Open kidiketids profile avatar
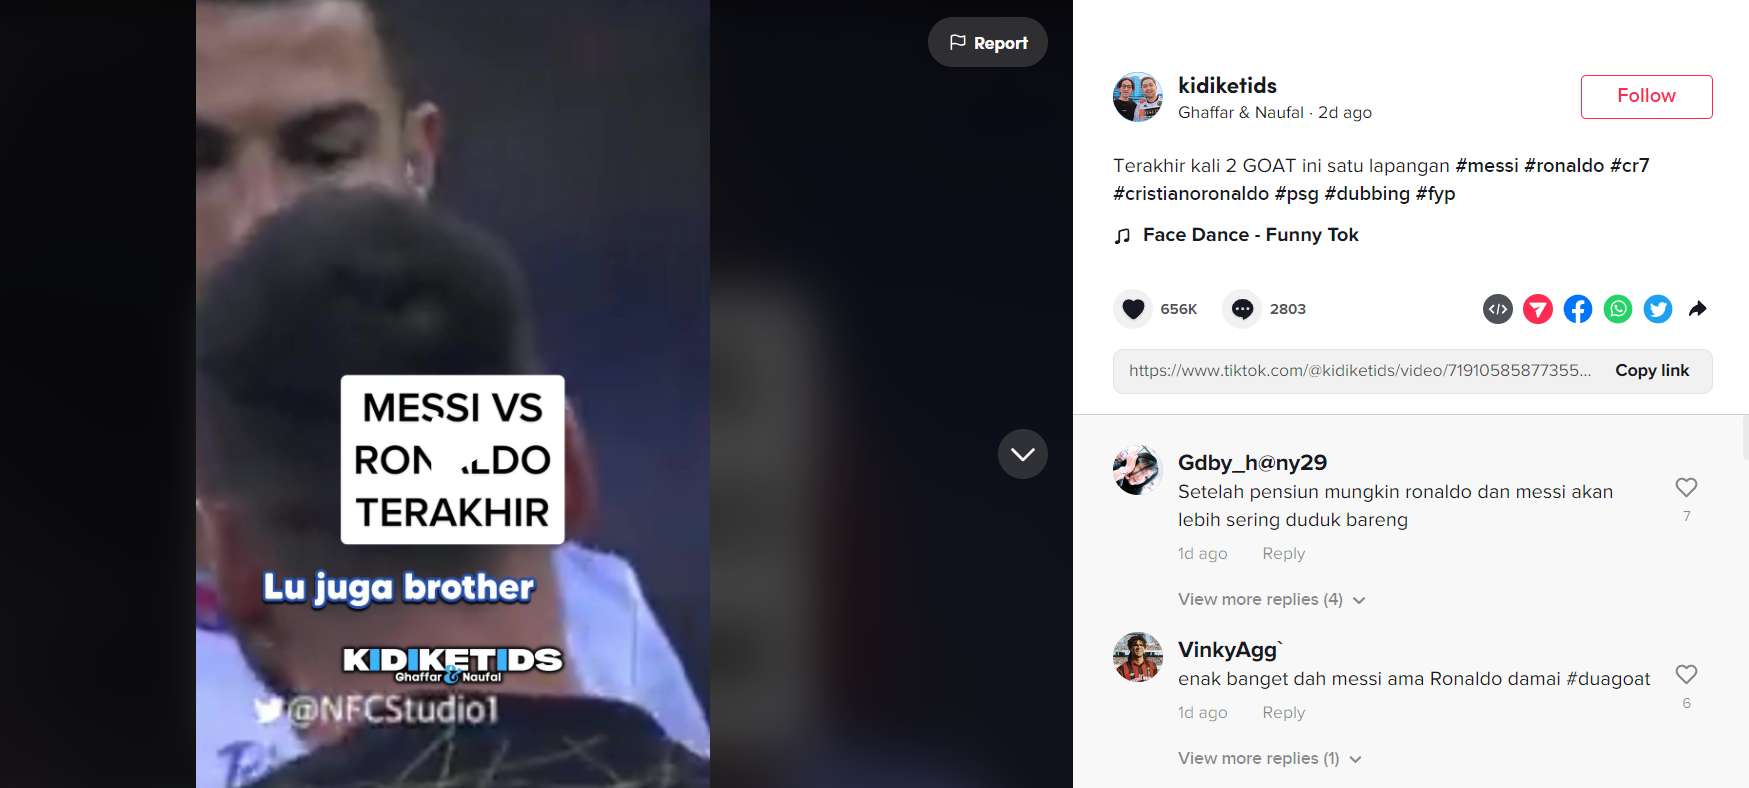Image resolution: width=1749 pixels, height=788 pixels. [1138, 97]
